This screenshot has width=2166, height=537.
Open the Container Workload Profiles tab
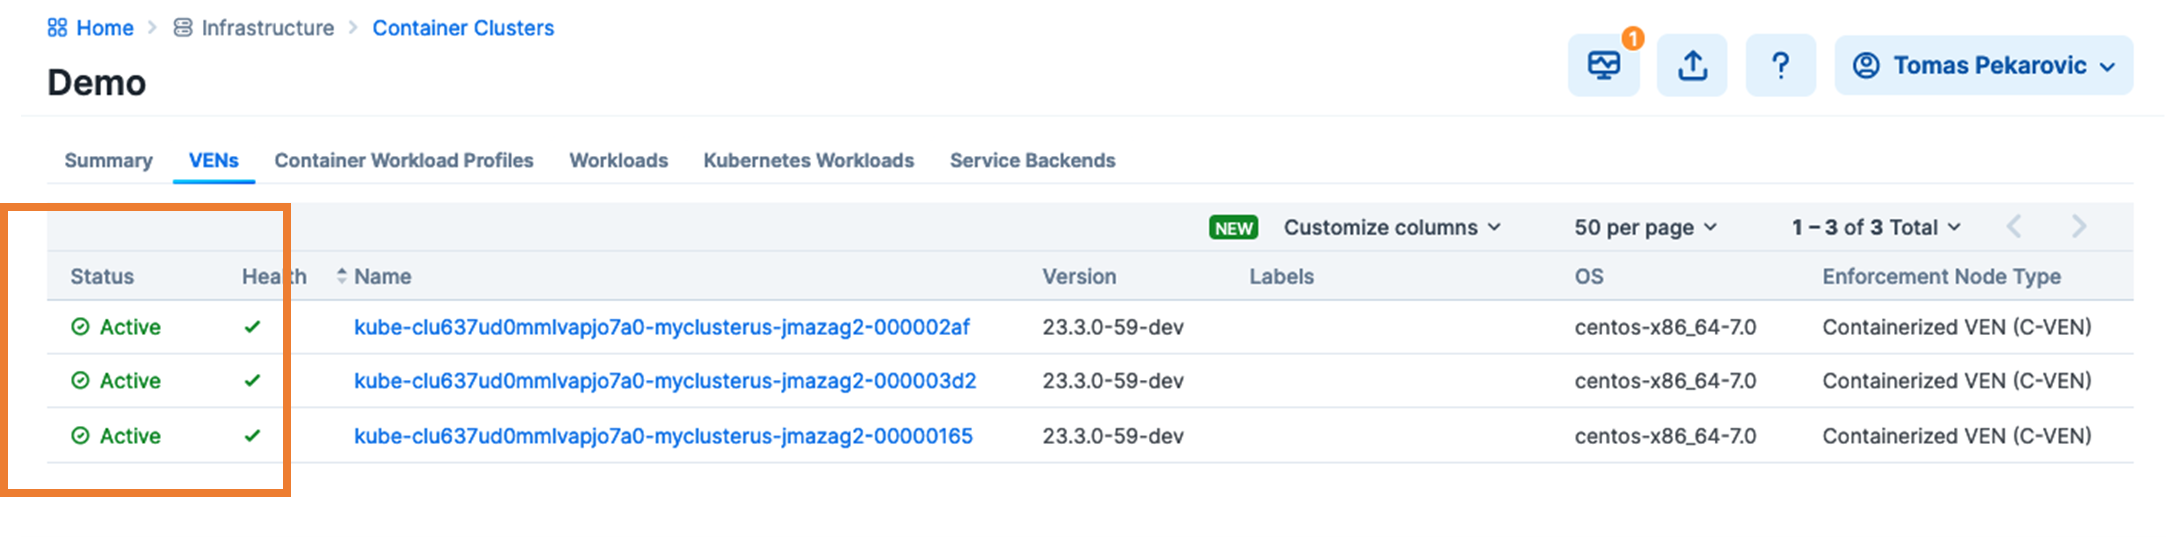click(404, 160)
